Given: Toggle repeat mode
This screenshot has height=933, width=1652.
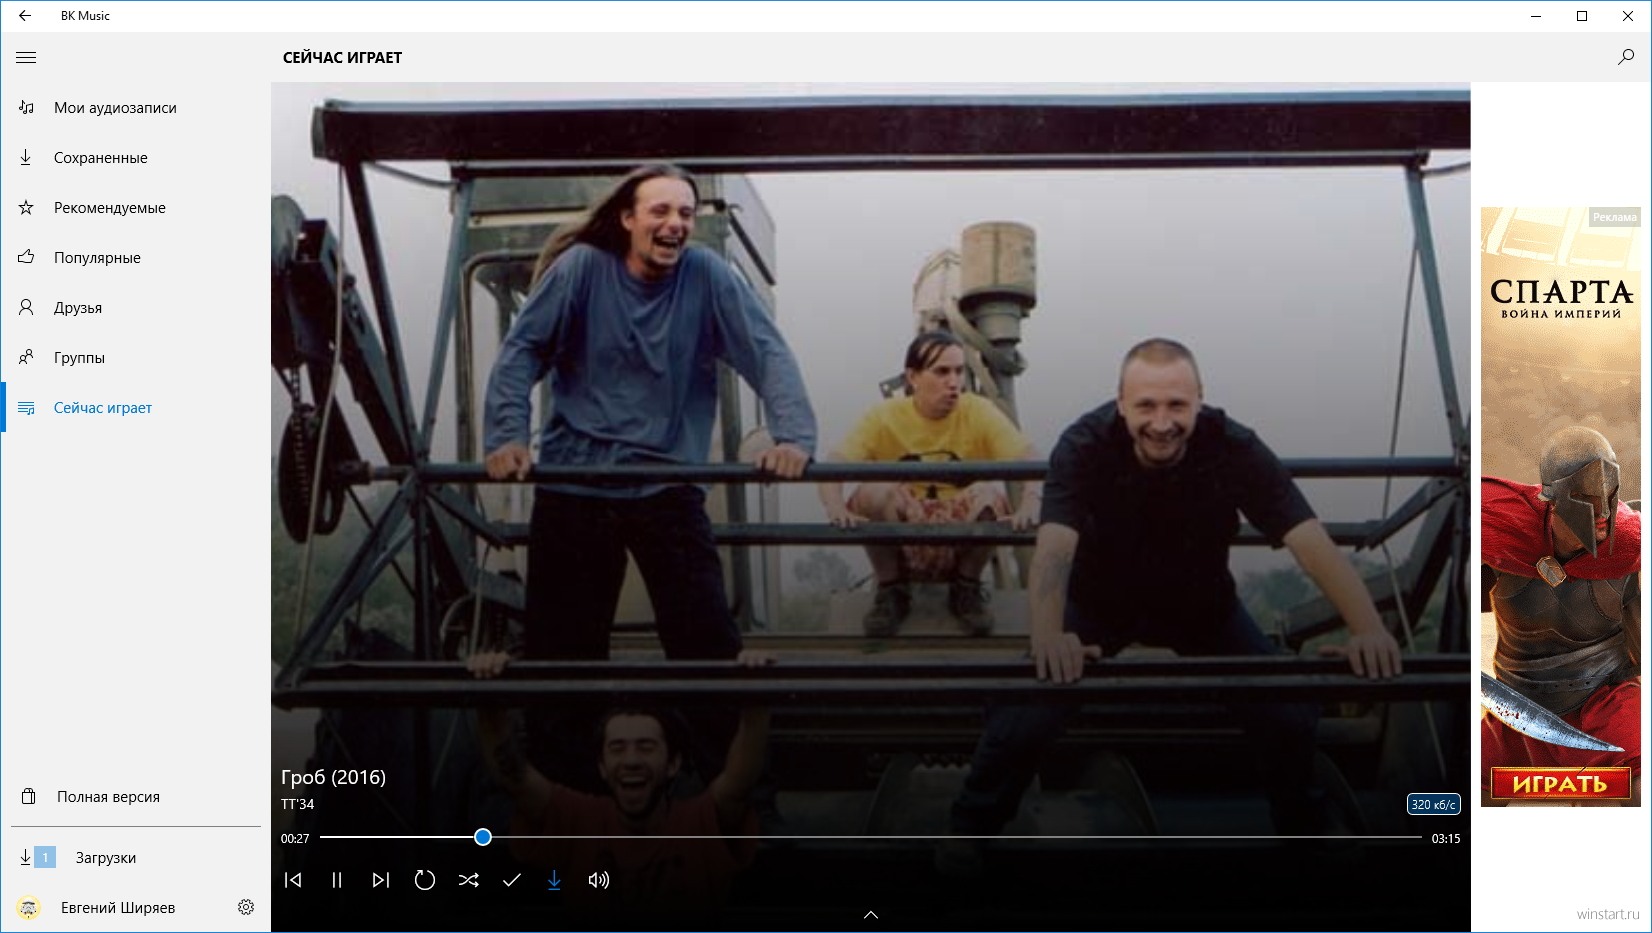Looking at the screenshot, I should point(425,880).
